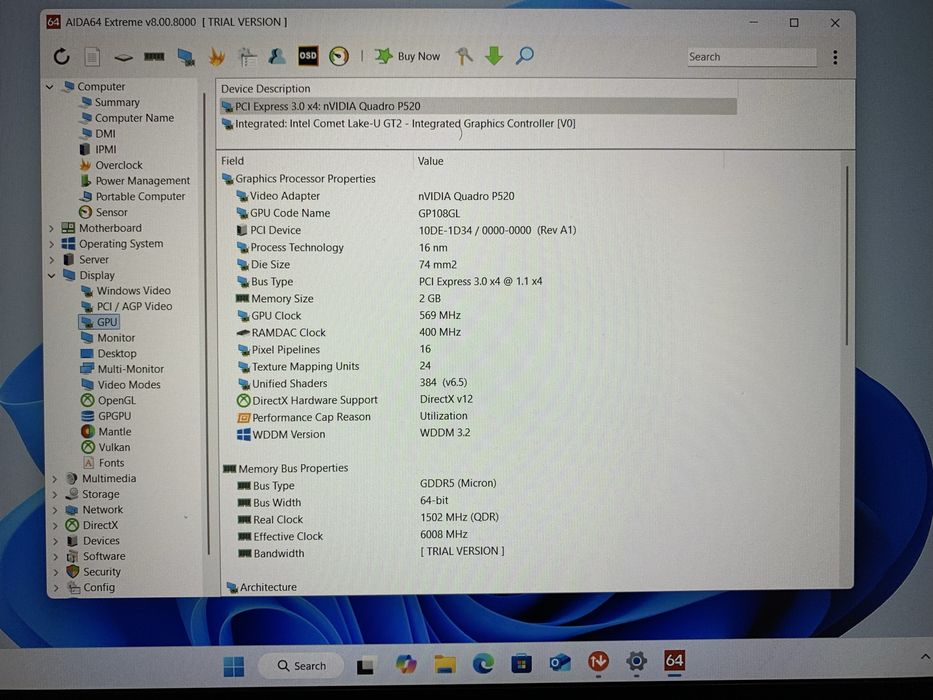Expand the DirectX tree node
Viewport: 933px width, 700px height.
(55, 526)
